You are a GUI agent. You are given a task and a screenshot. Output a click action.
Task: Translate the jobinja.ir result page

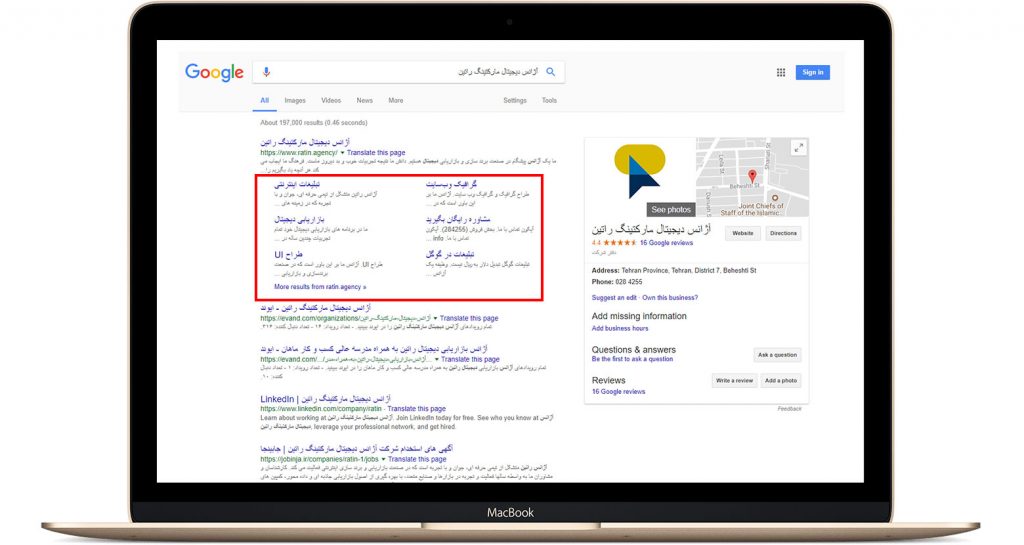[417, 459]
